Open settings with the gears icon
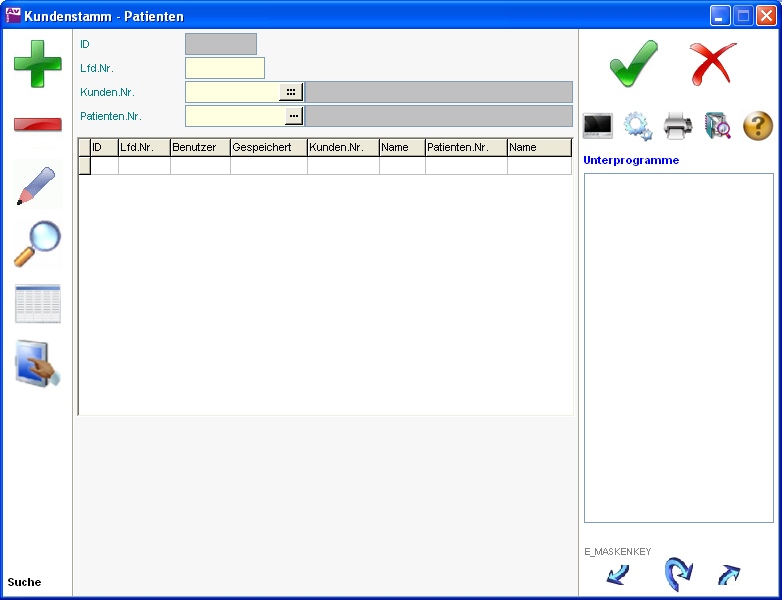Viewport: 782px width, 600px height. (638, 126)
